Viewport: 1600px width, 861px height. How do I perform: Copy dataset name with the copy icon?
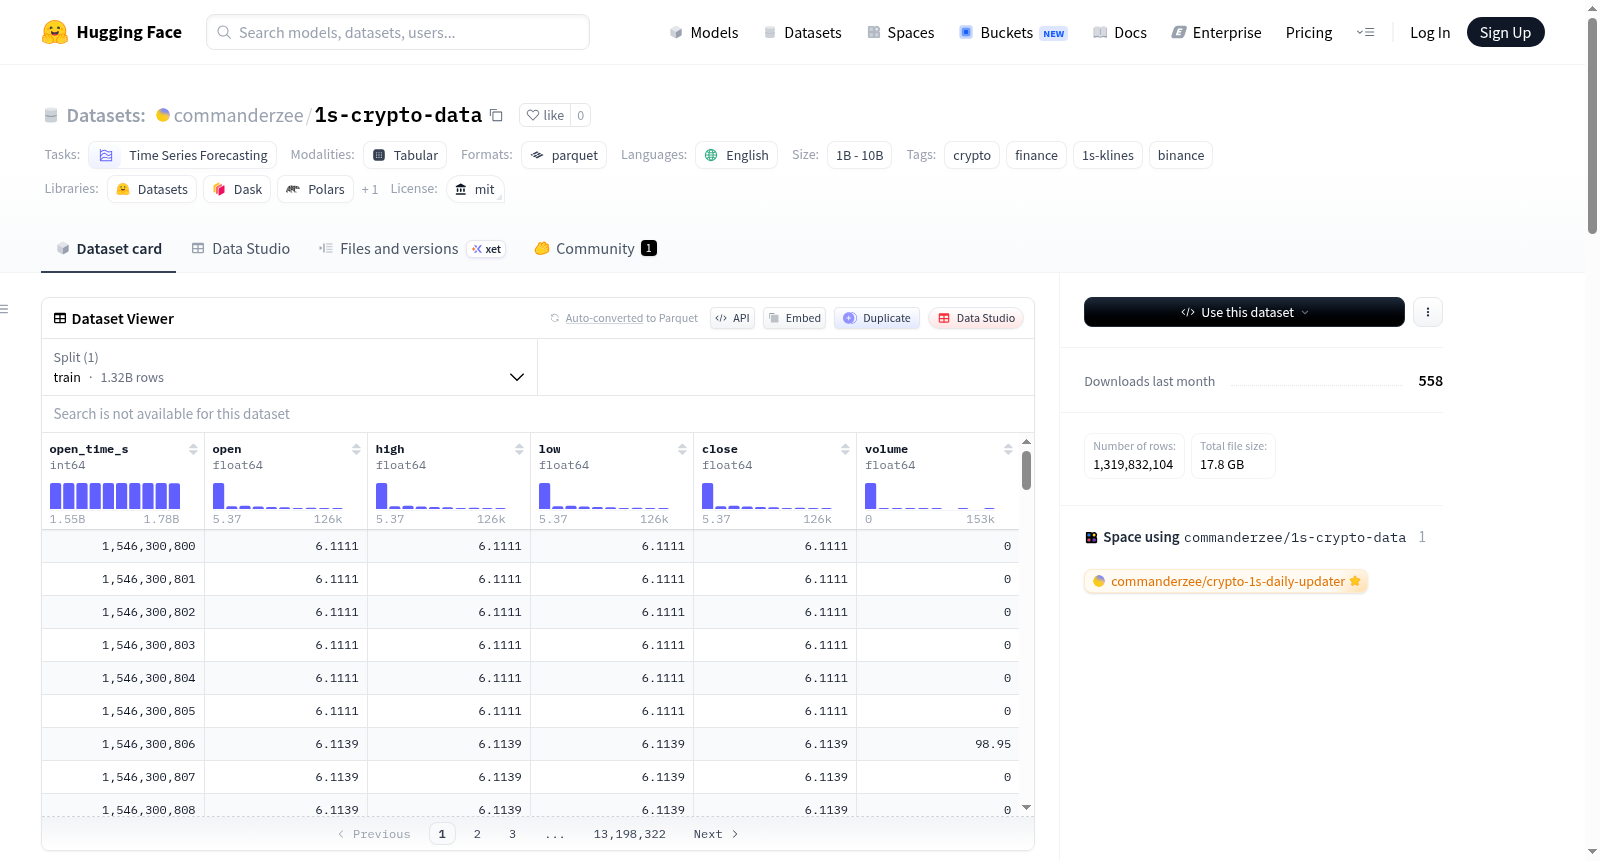(x=496, y=115)
